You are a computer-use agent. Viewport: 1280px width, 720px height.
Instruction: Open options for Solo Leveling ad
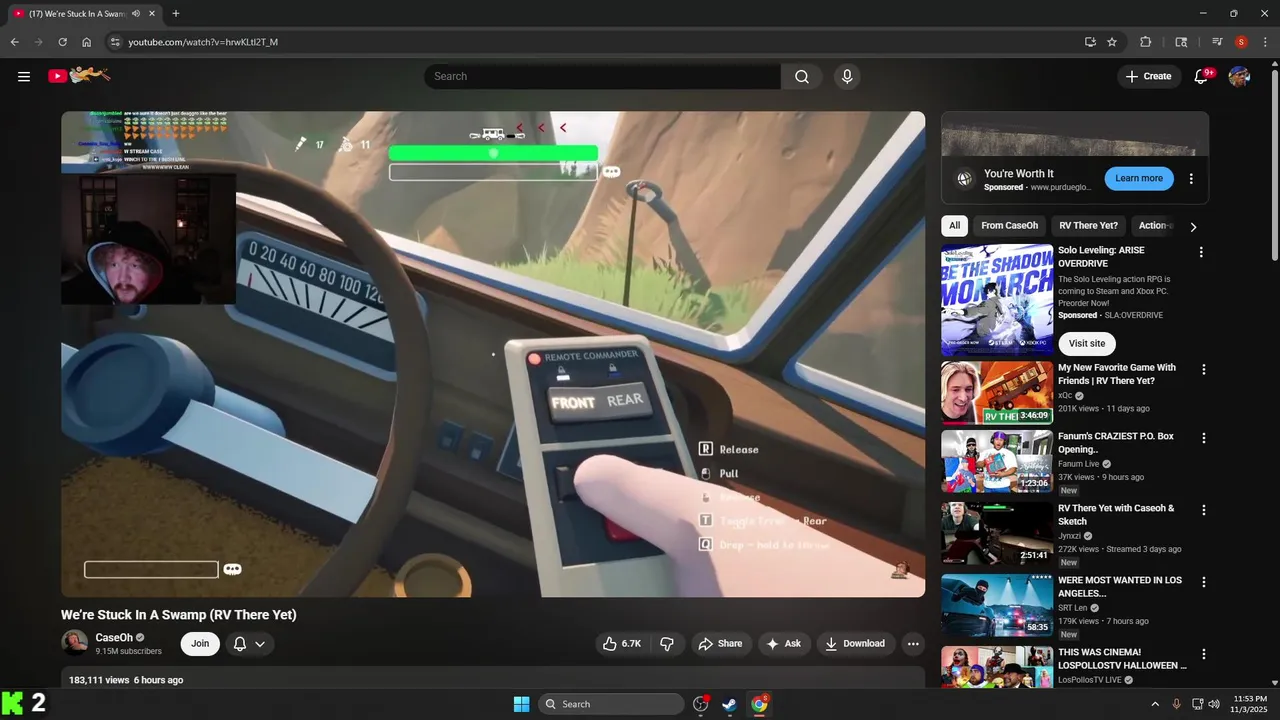[x=1201, y=252]
